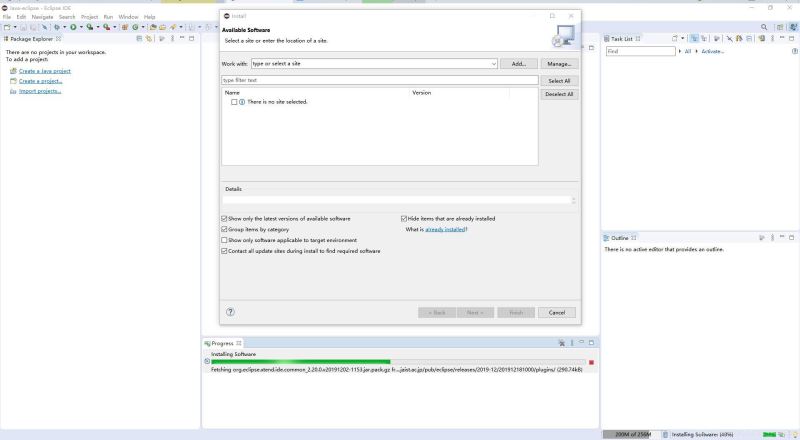Open the External Tools dropdown arrow
Image resolution: width=800 pixels, height=440 pixels.
[x=115, y=27]
